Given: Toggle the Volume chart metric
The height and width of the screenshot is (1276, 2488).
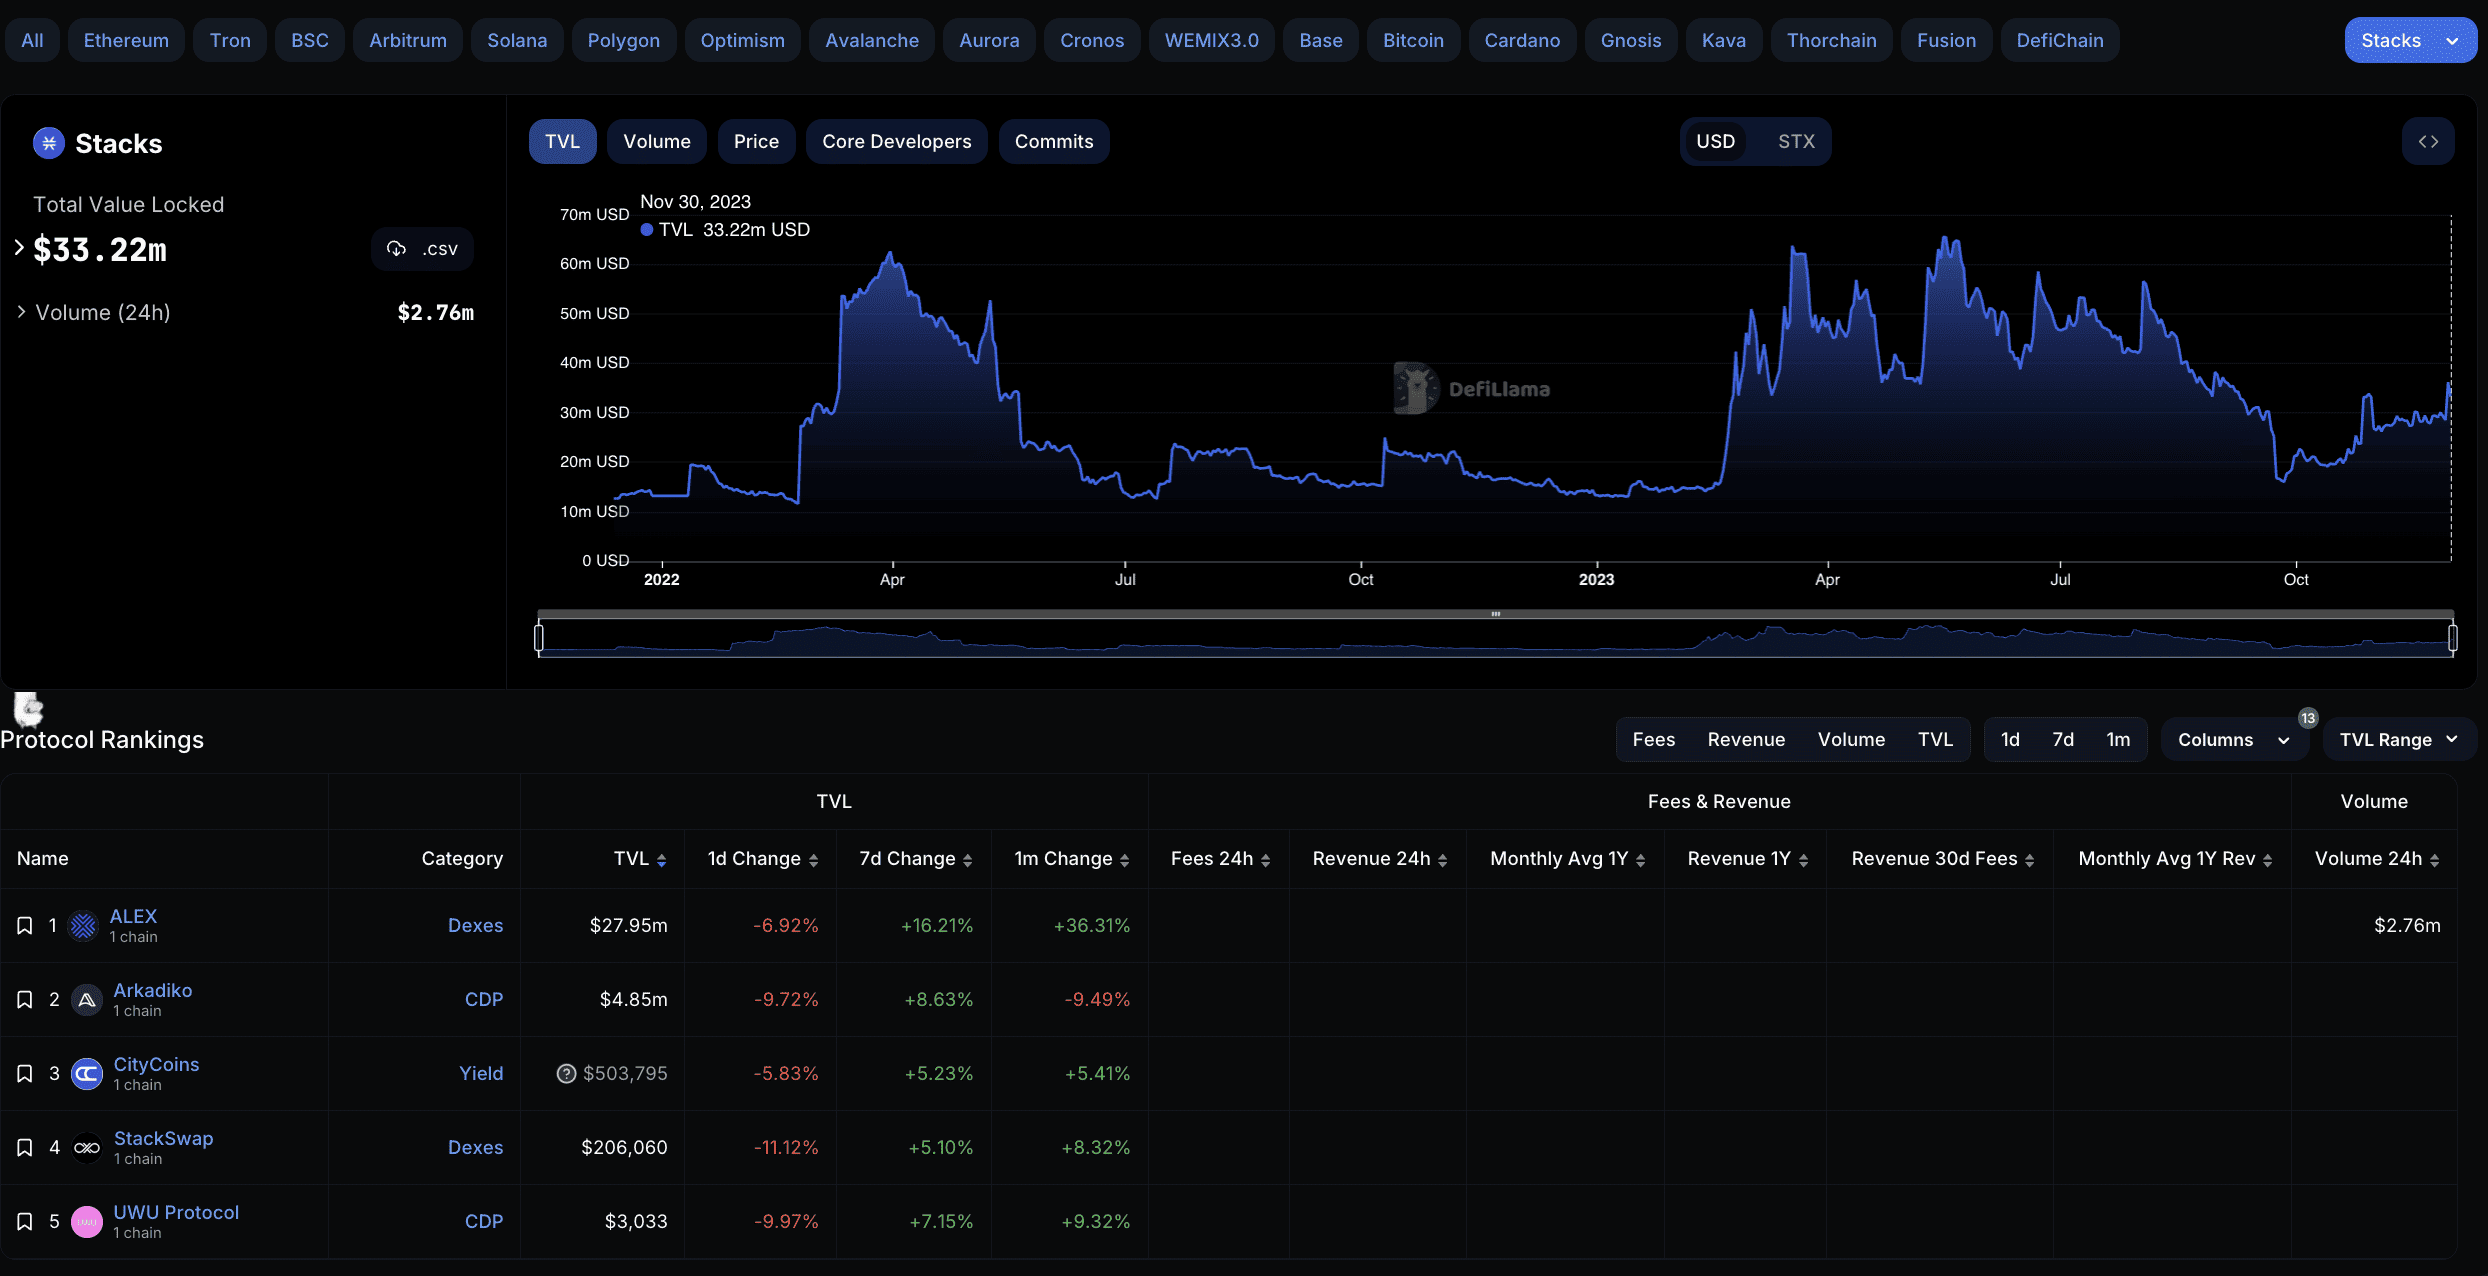Looking at the screenshot, I should point(656,141).
